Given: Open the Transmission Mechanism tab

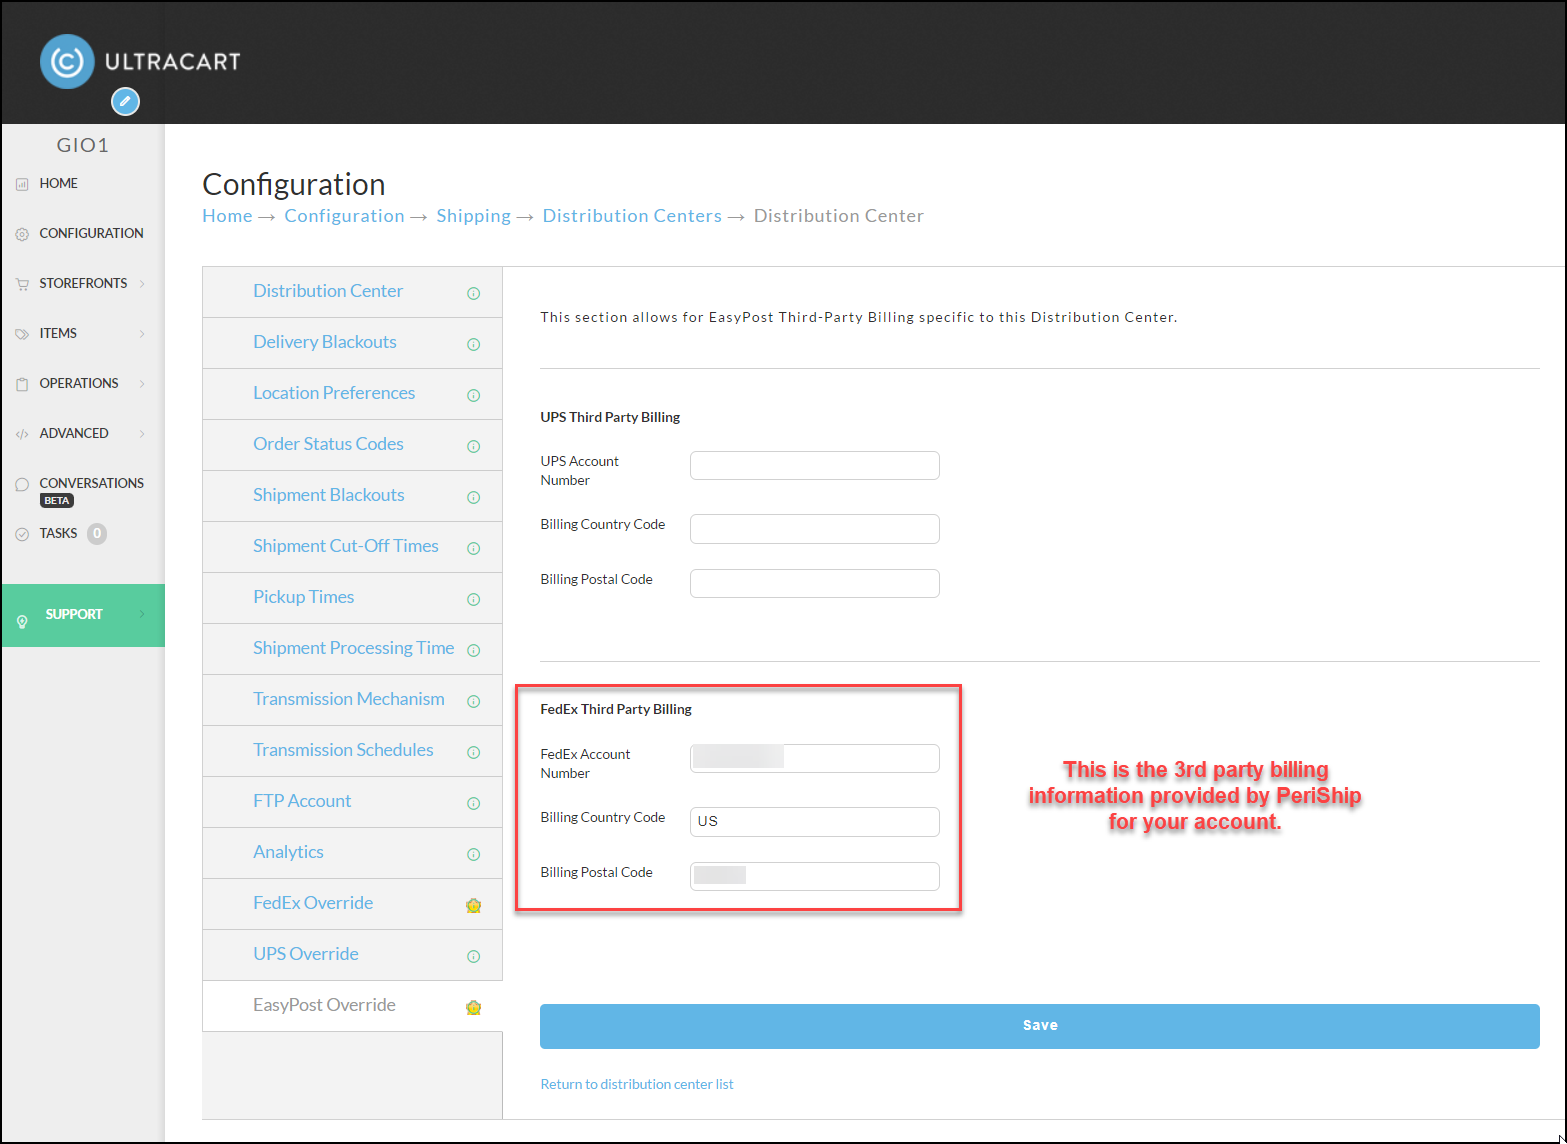Looking at the screenshot, I should (349, 699).
